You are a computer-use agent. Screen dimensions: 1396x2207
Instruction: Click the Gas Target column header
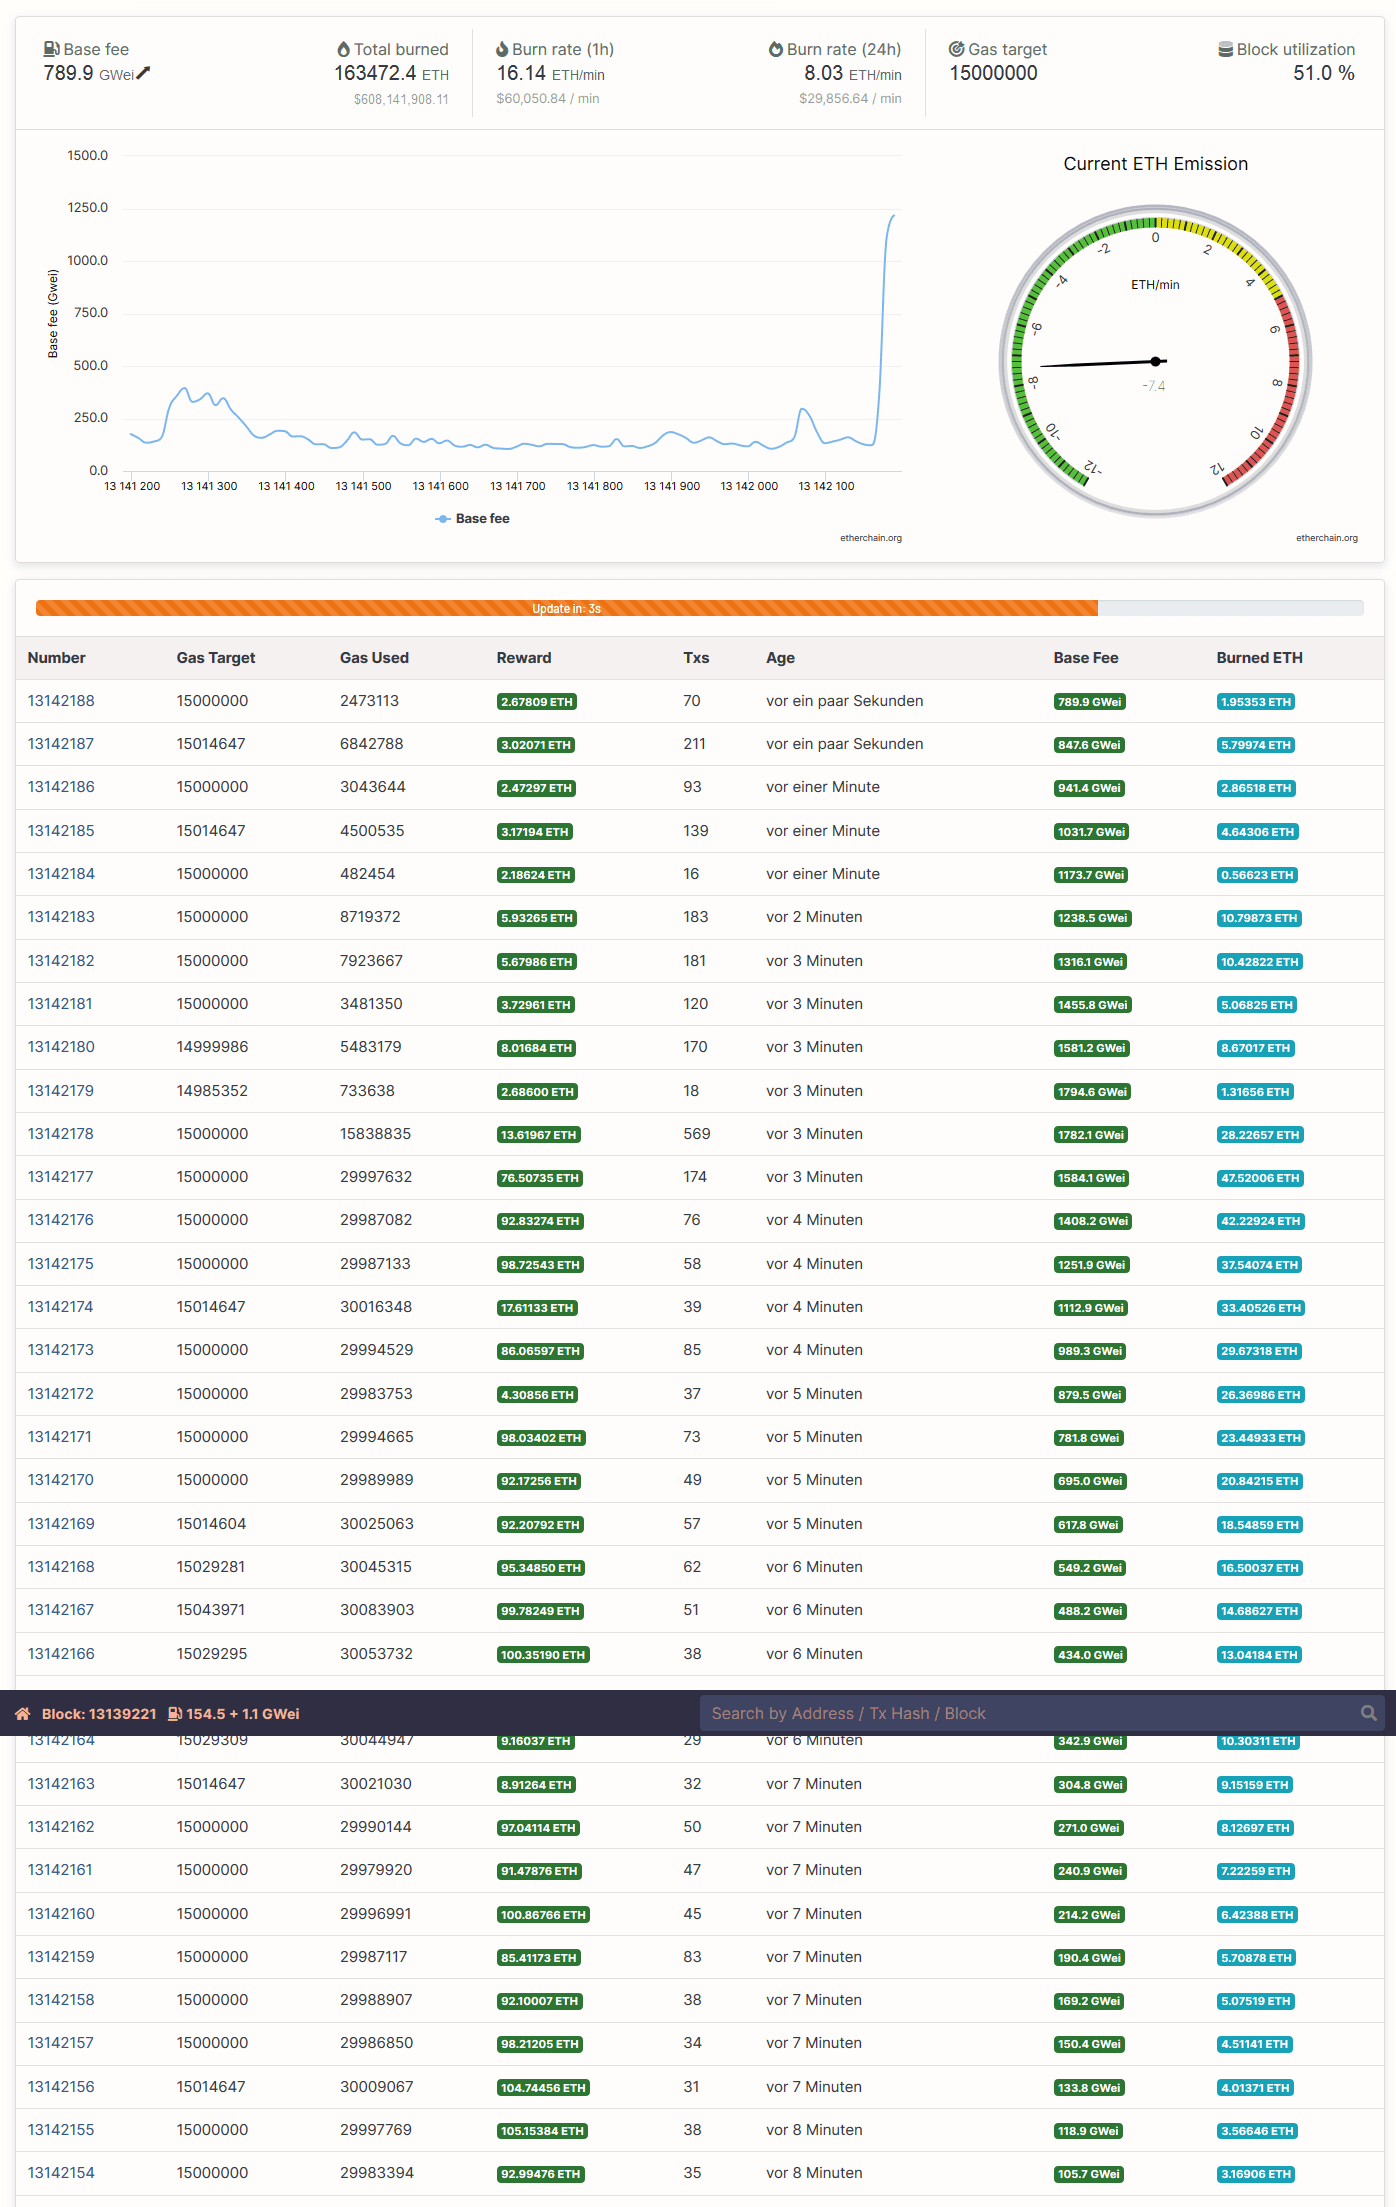pyautogui.click(x=216, y=658)
